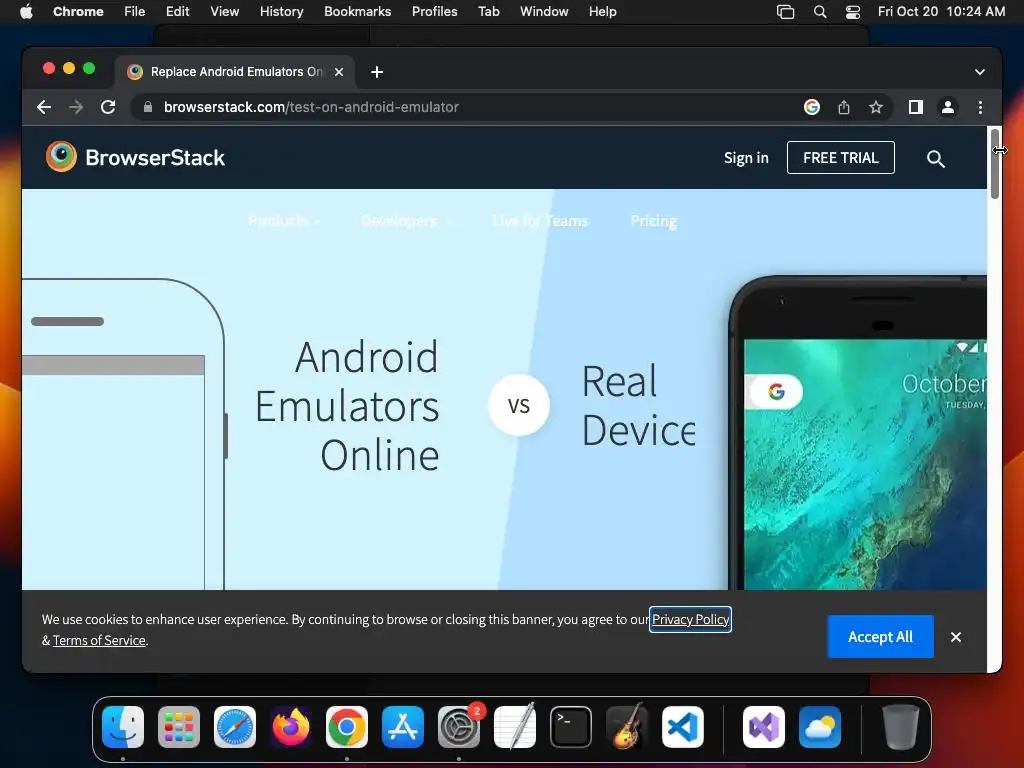Click the date and time in menu bar

click(941, 12)
